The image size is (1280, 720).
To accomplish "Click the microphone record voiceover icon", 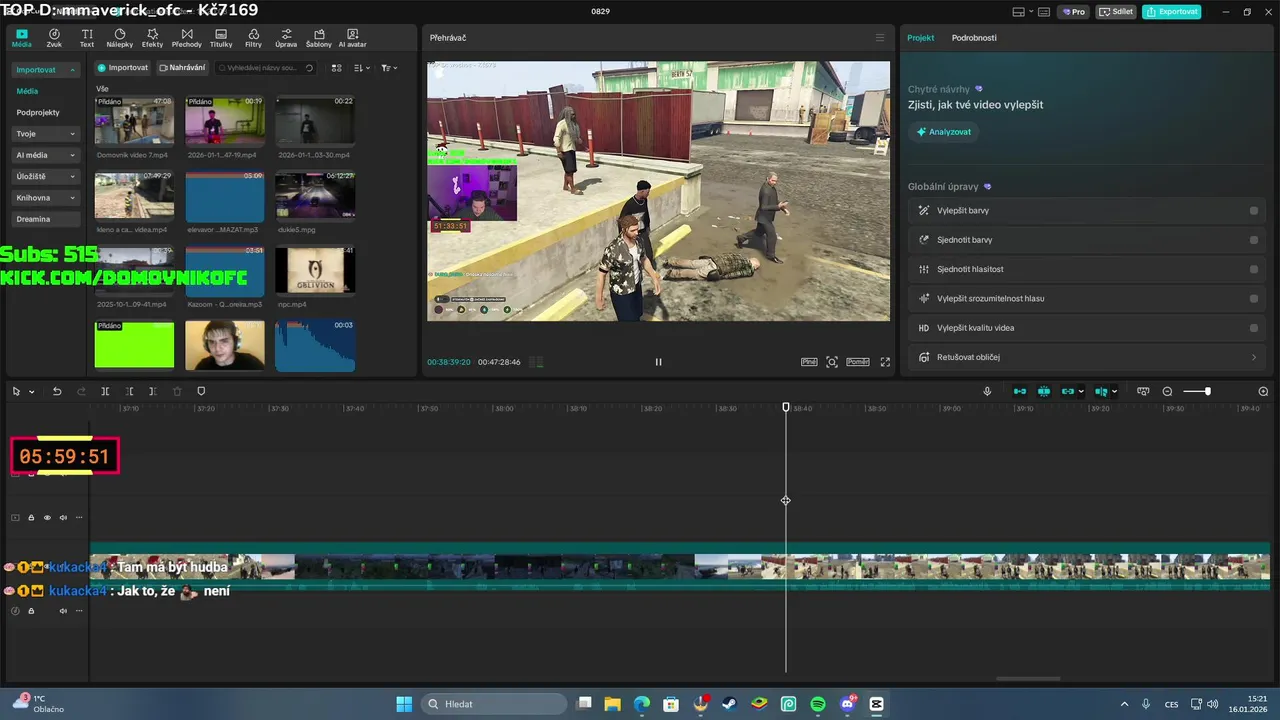I will 987,391.
